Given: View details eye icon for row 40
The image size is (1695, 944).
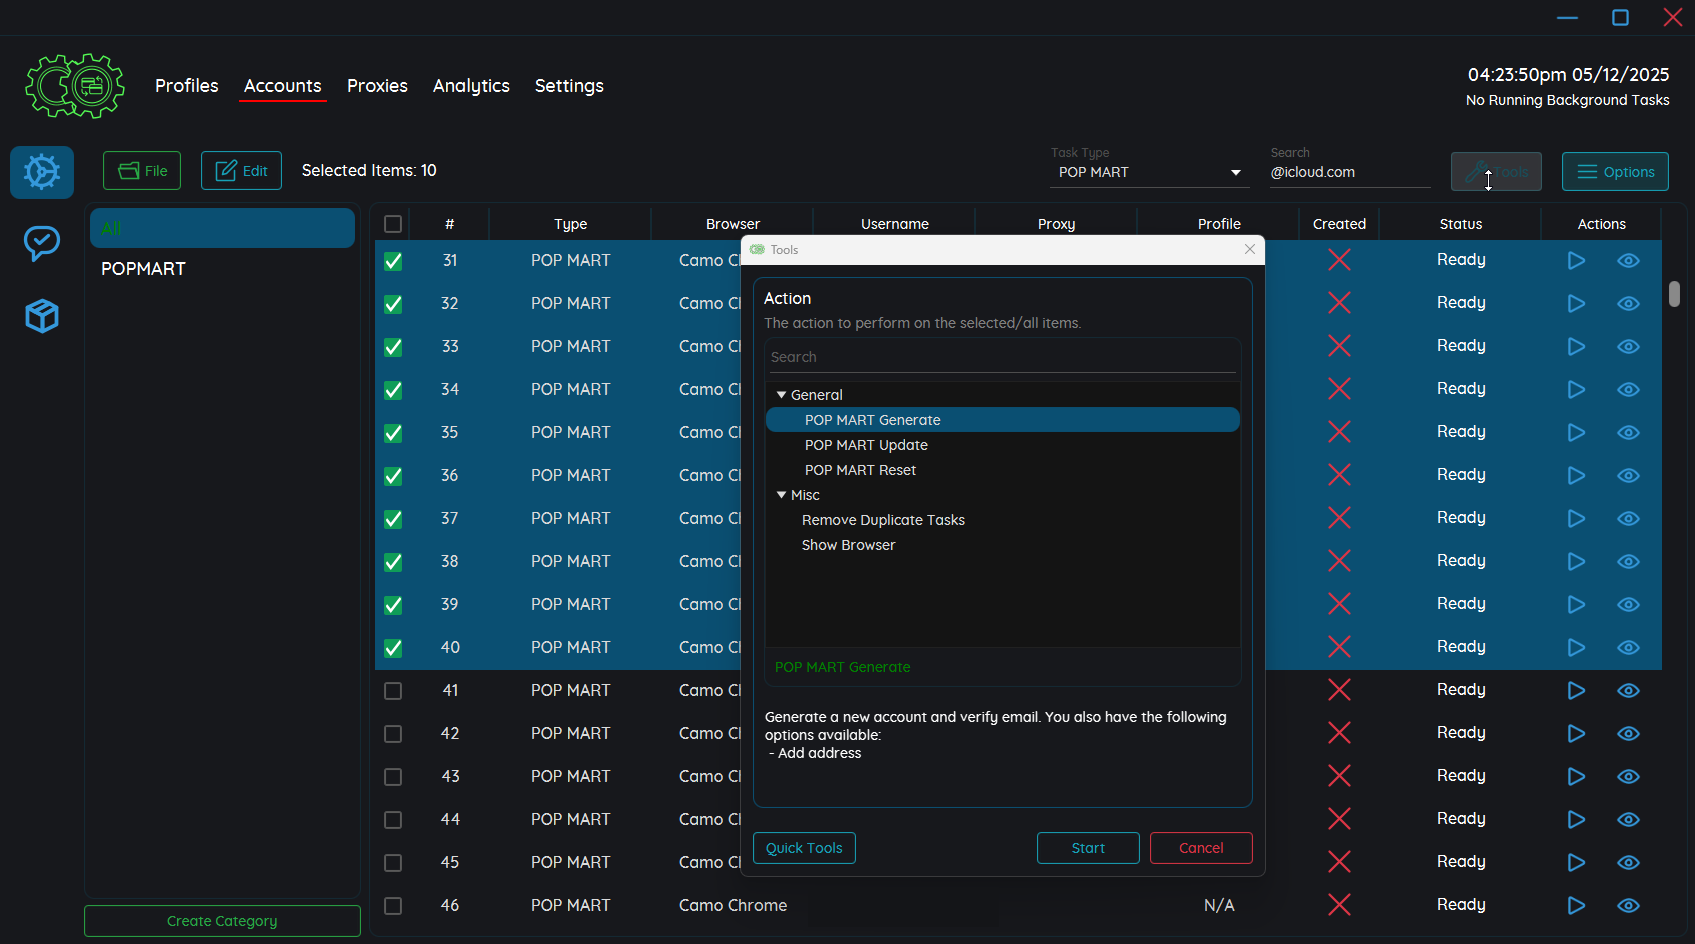Looking at the screenshot, I should tap(1628, 647).
